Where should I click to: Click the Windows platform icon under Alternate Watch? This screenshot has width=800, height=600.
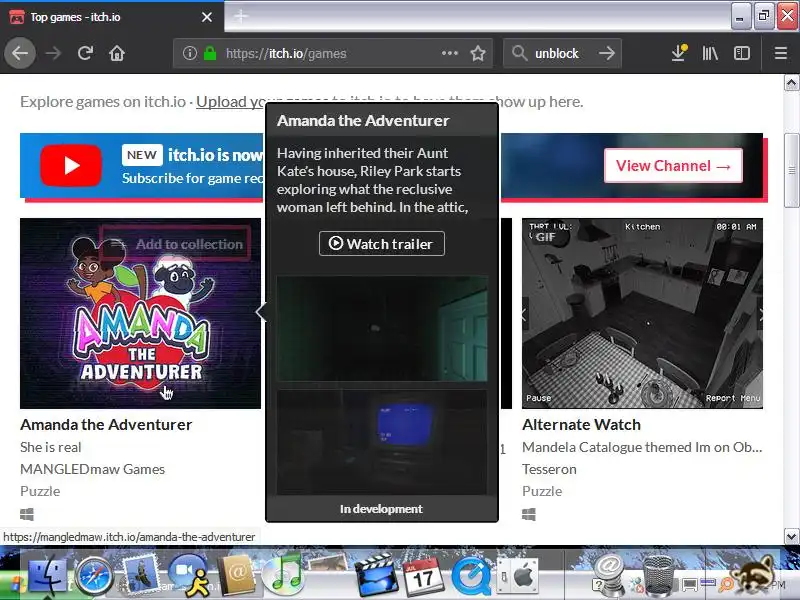click(x=529, y=514)
